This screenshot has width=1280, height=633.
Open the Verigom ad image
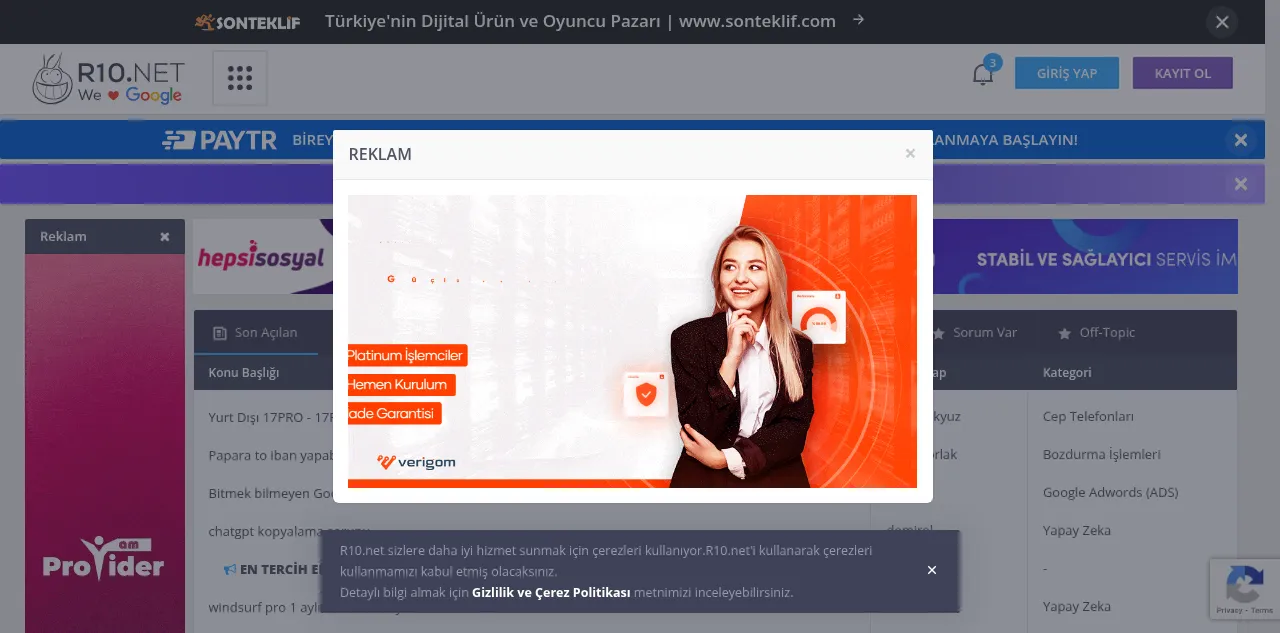[x=632, y=341]
